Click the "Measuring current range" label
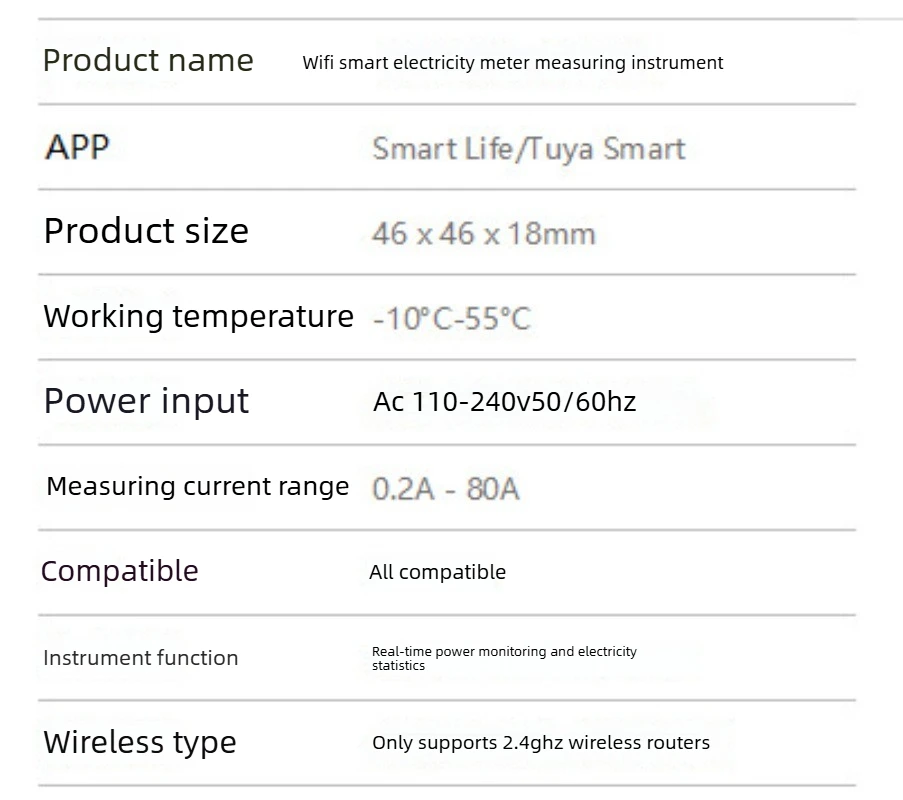903x800 pixels. [x=197, y=486]
